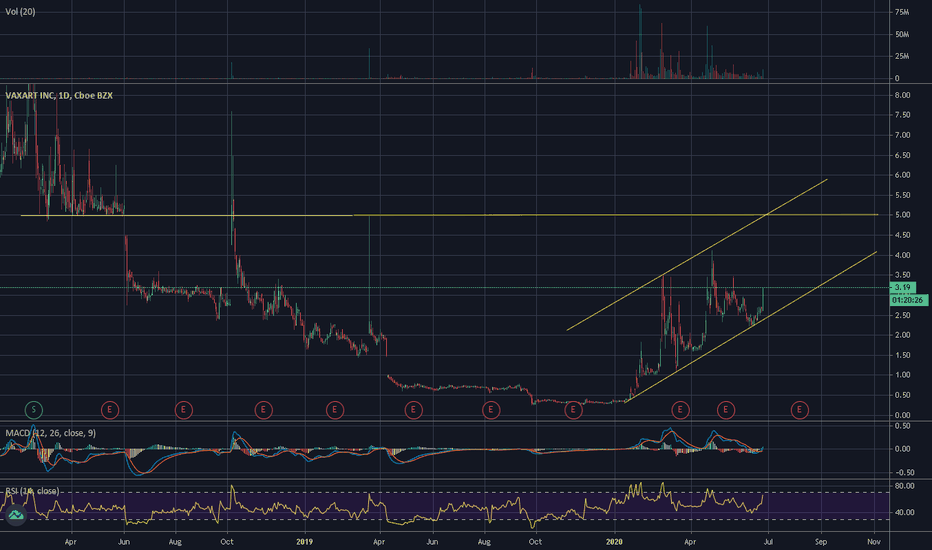Click the Nov label on the time axis
932x550 pixels.
[874, 542]
